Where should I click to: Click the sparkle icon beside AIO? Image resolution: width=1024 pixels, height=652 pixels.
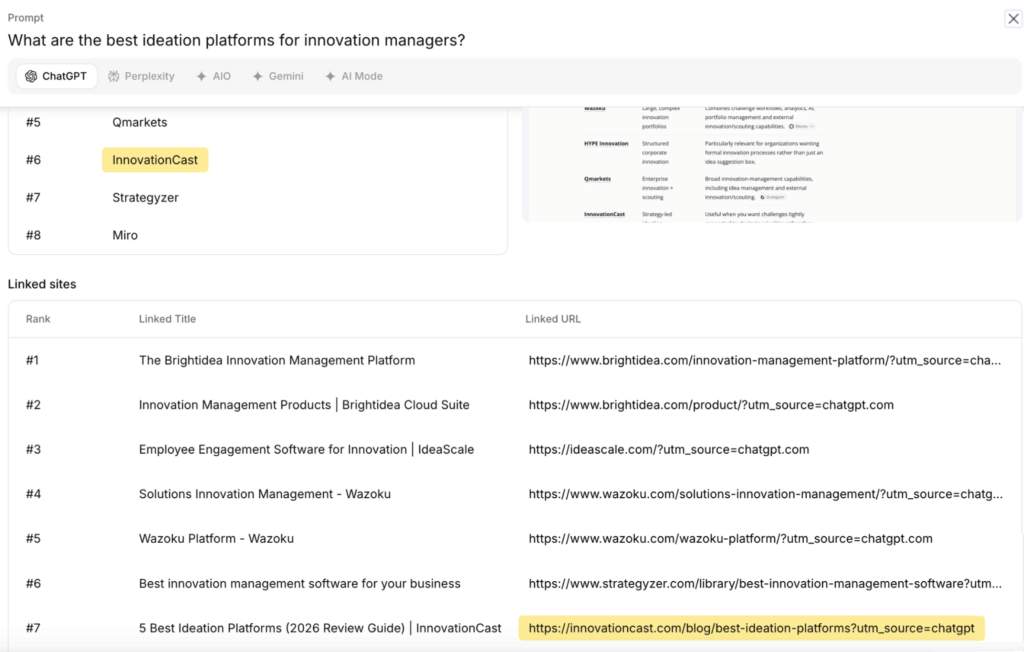pyautogui.click(x=201, y=76)
